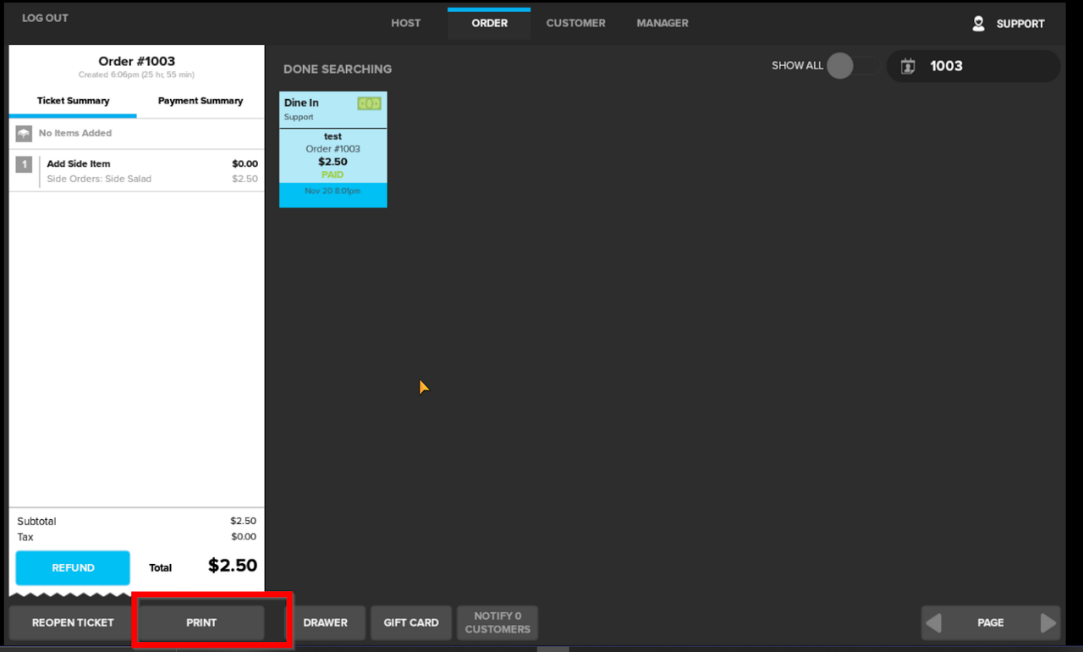The height and width of the screenshot is (652, 1083).
Task: Click the blue Refund button
Action: (73, 568)
